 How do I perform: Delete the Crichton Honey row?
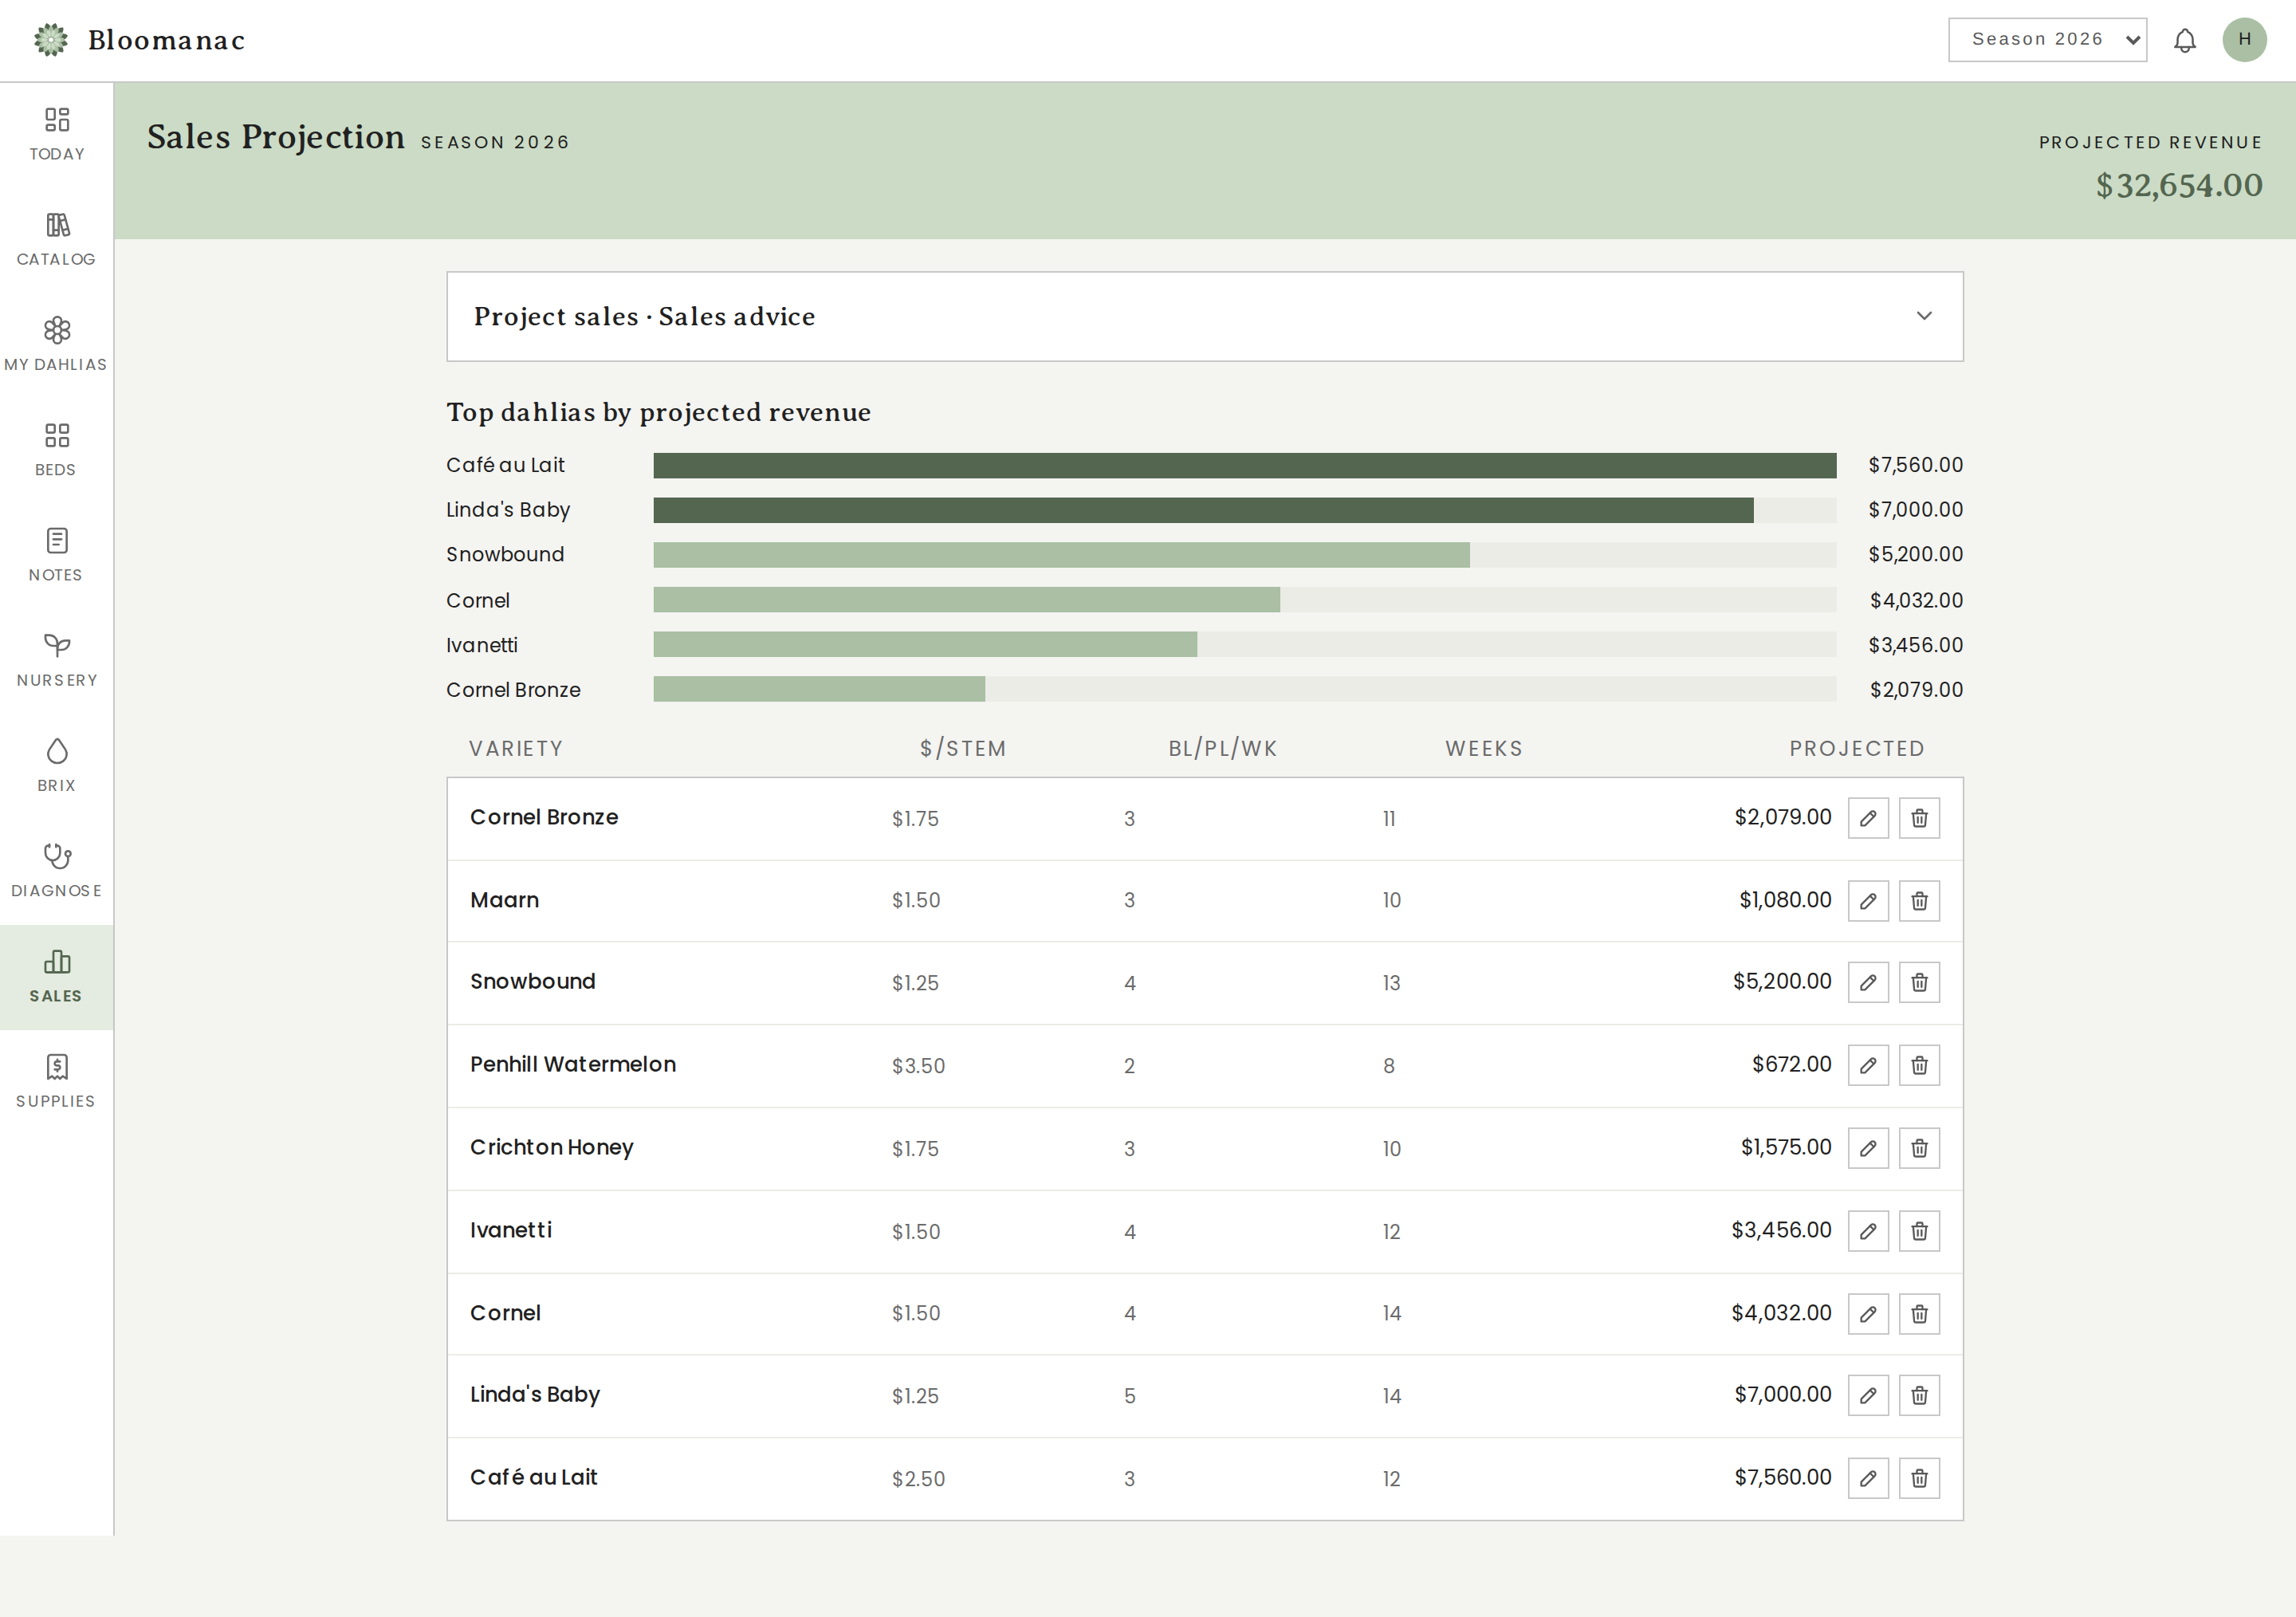[1919, 1148]
